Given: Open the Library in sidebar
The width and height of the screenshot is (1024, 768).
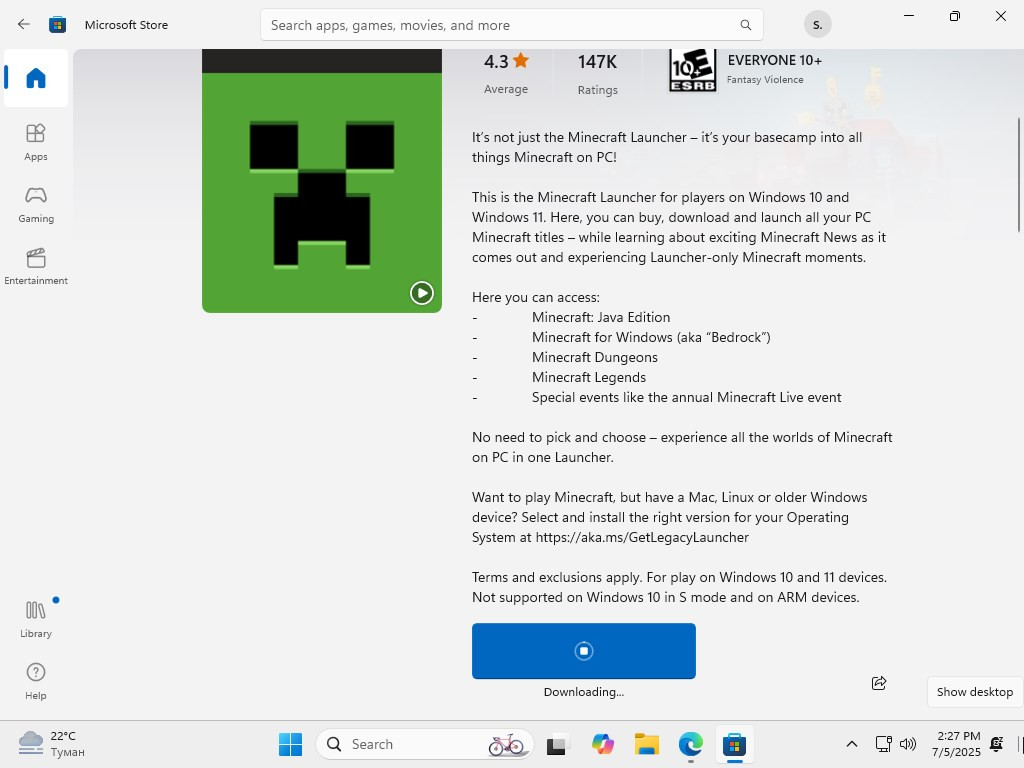Looking at the screenshot, I should (x=36, y=619).
